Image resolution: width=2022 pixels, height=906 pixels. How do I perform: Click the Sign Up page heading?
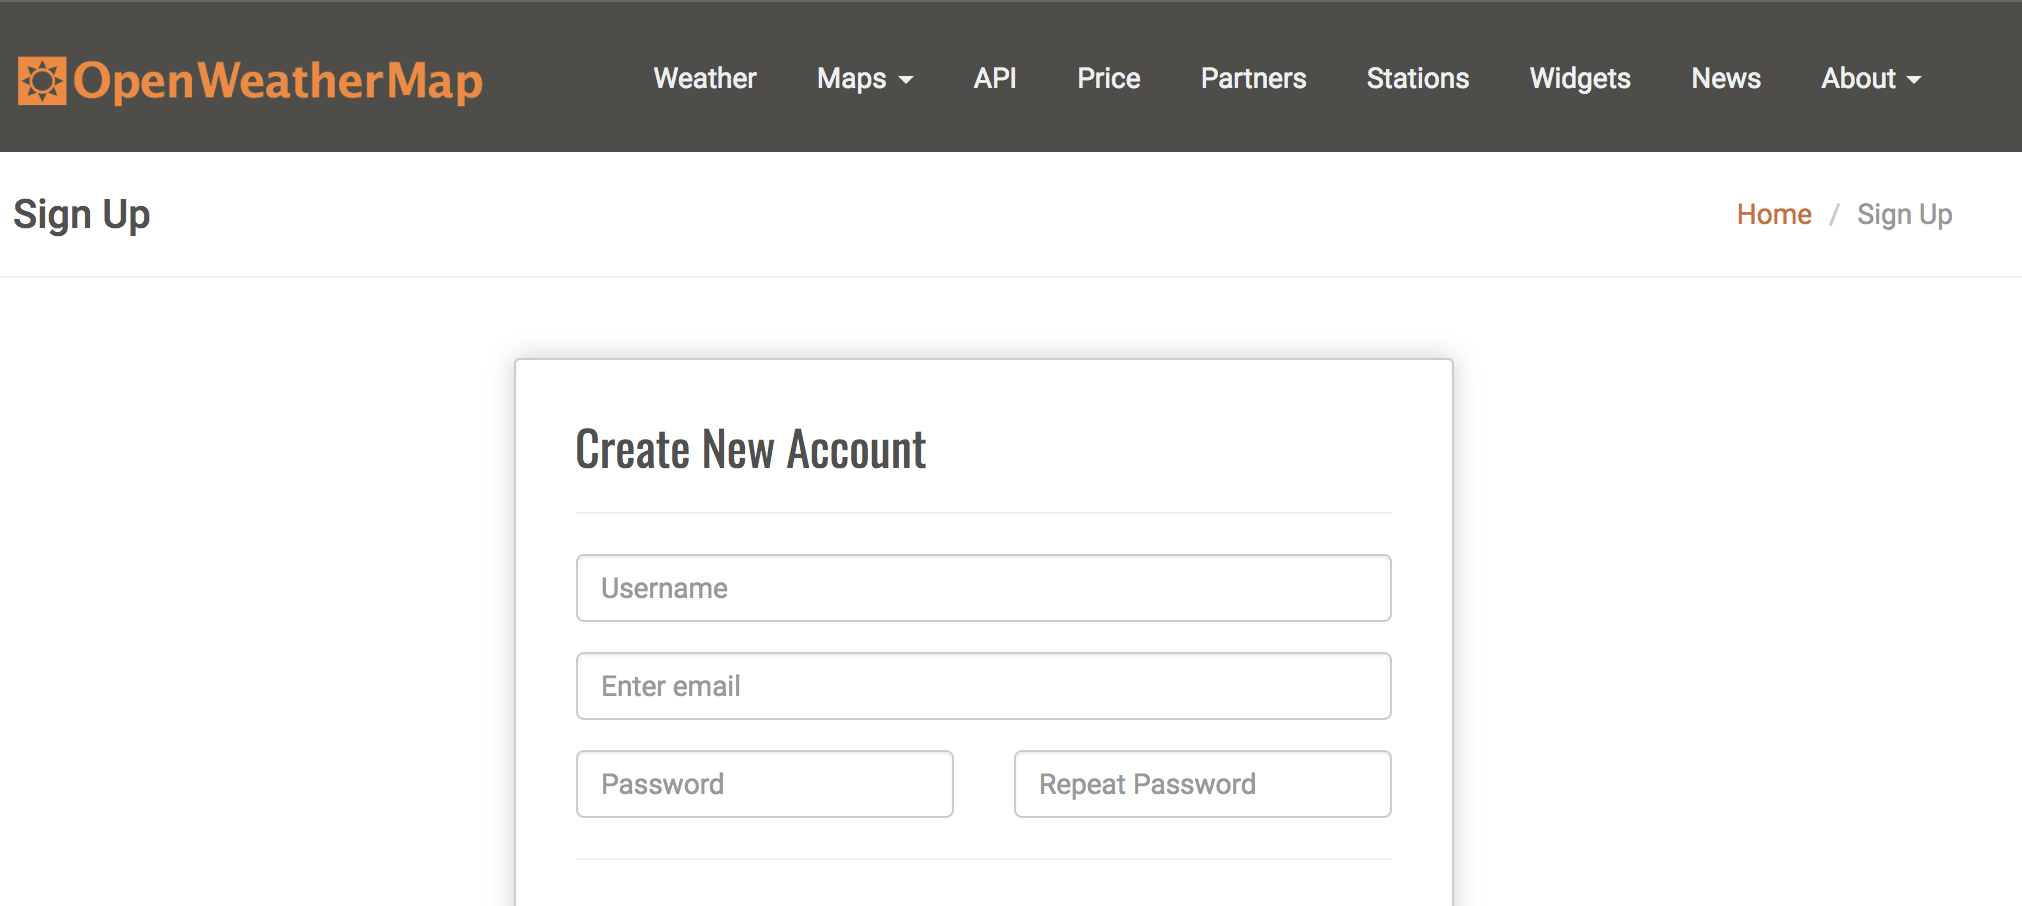click(x=81, y=214)
